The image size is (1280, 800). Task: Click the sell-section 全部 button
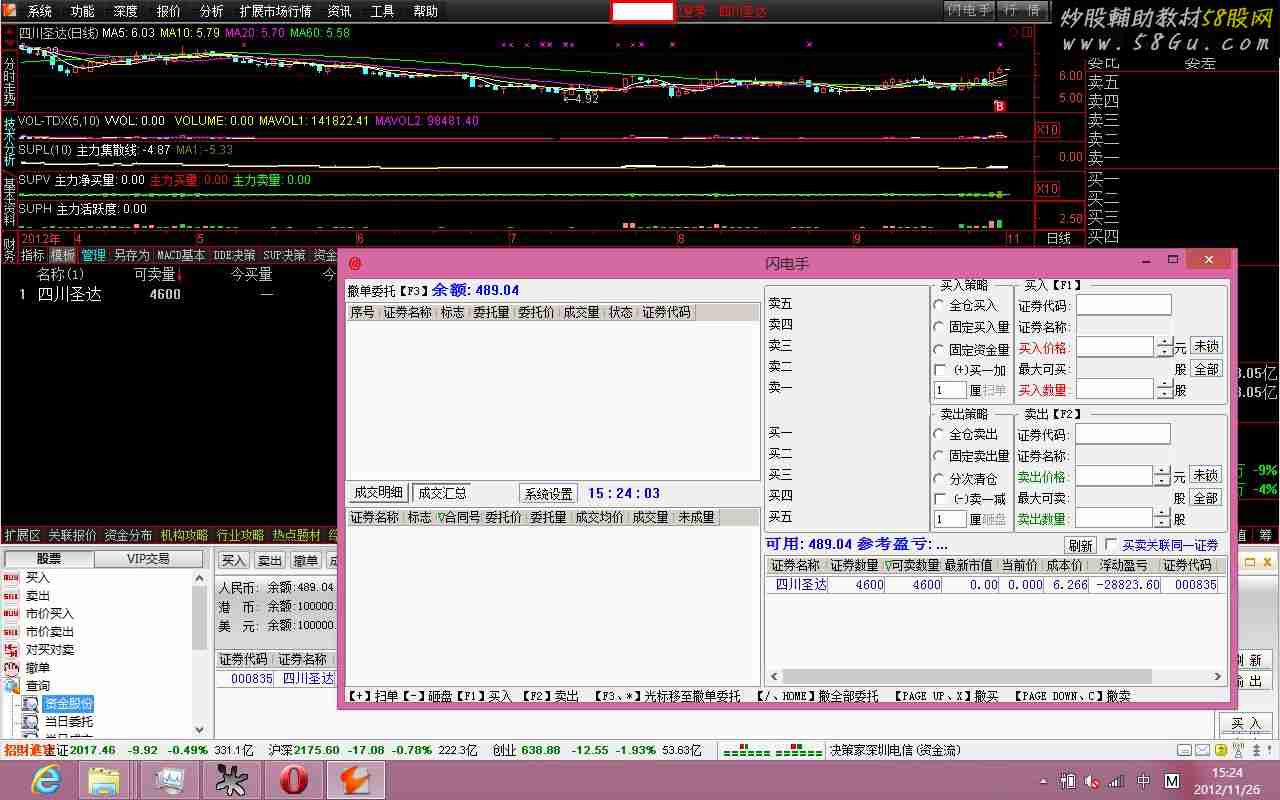point(1206,498)
